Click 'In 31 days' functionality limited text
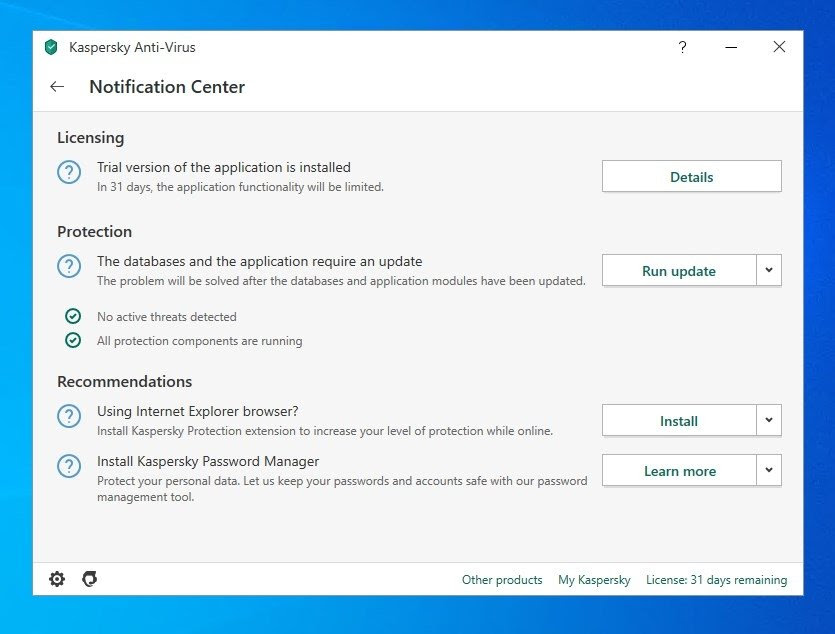 pyautogui.click(x=240, y=187)
